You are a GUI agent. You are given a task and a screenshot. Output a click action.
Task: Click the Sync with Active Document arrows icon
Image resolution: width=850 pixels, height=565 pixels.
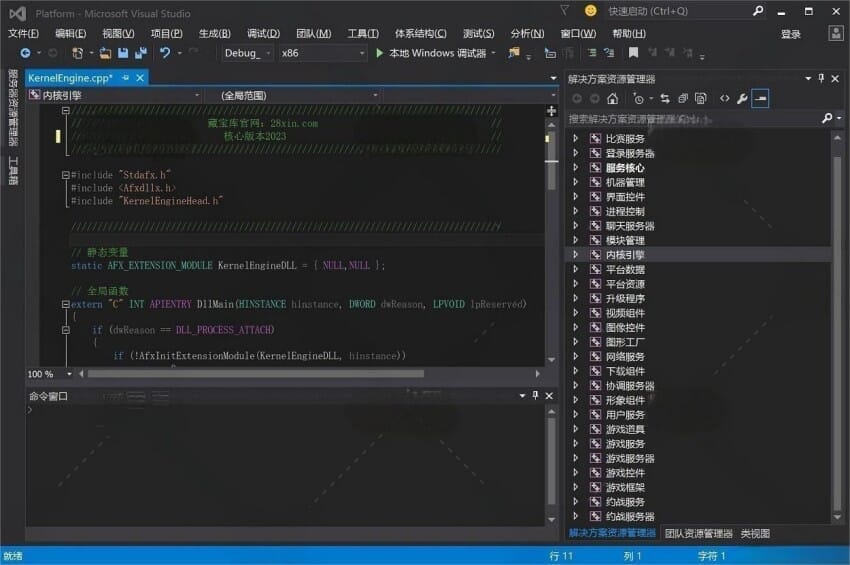pos(664,99)
